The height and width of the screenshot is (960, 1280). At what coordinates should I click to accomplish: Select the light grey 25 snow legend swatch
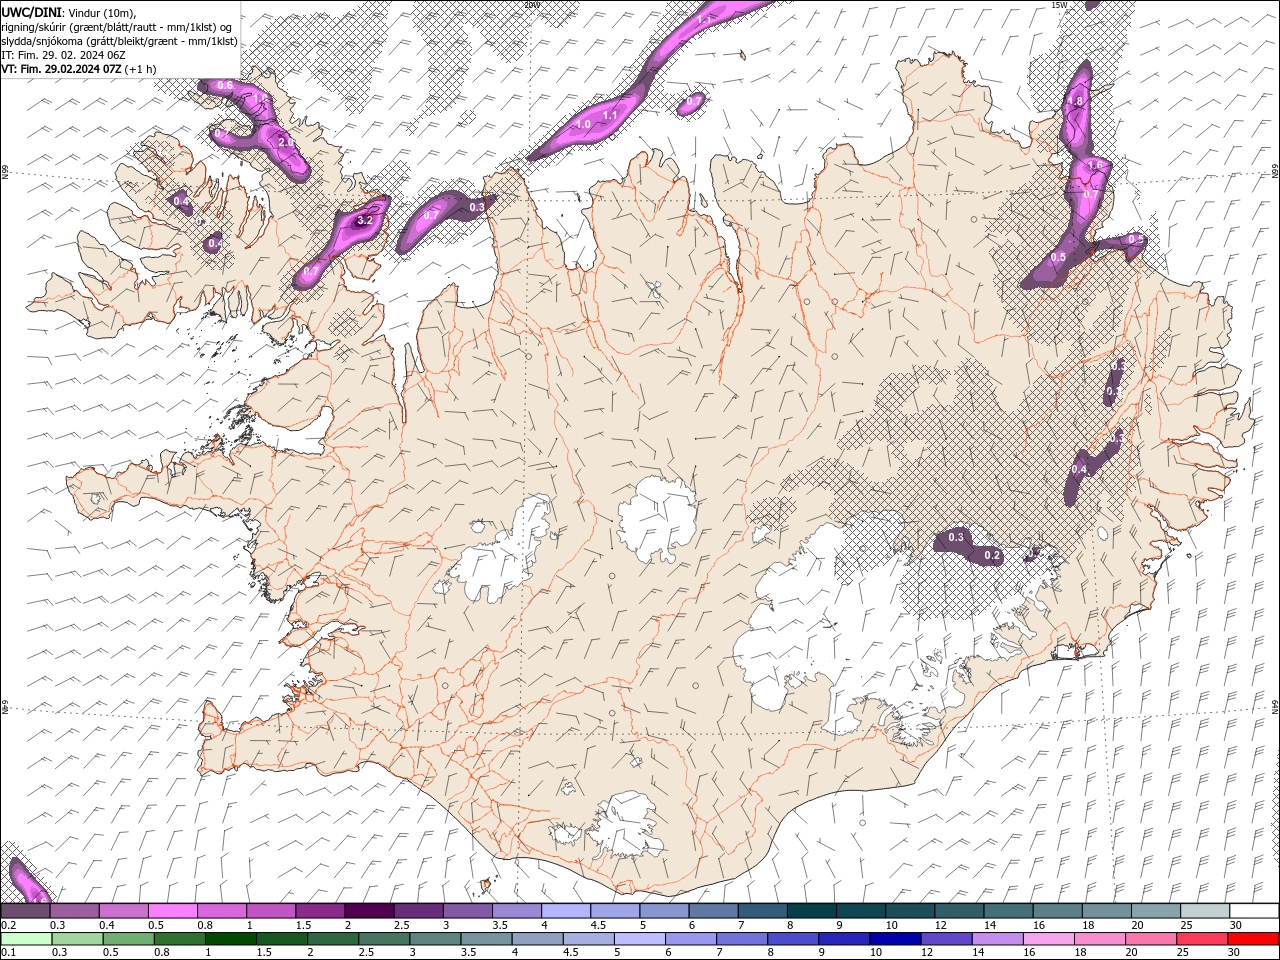pyautogui.click(x=1205, y=911)
